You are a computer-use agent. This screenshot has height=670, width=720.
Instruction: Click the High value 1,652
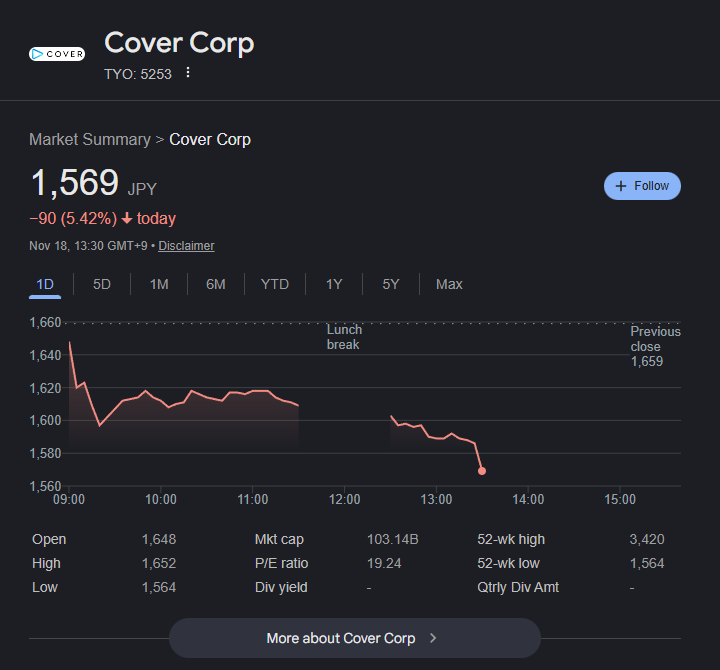tap(159, 563)
